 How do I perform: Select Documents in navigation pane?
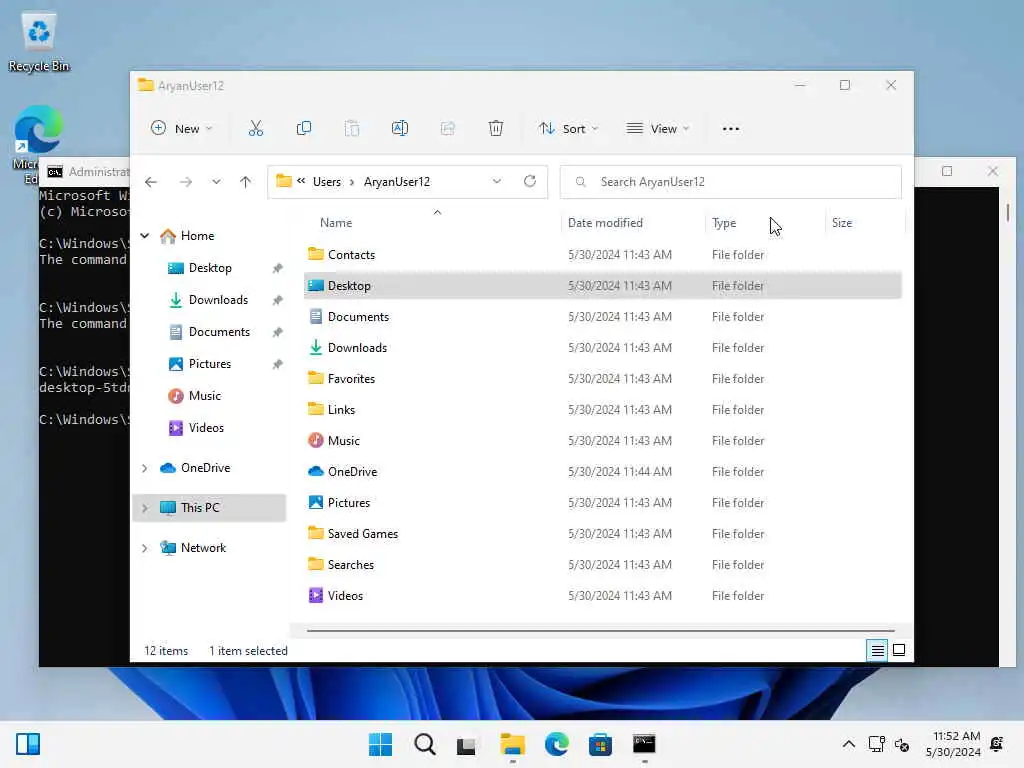click(x=219, y=332)
